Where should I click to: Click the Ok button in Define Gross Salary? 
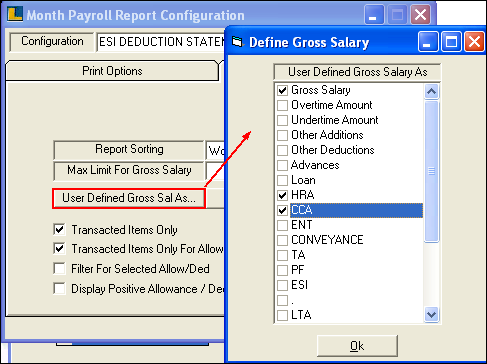tap(357, 346)
